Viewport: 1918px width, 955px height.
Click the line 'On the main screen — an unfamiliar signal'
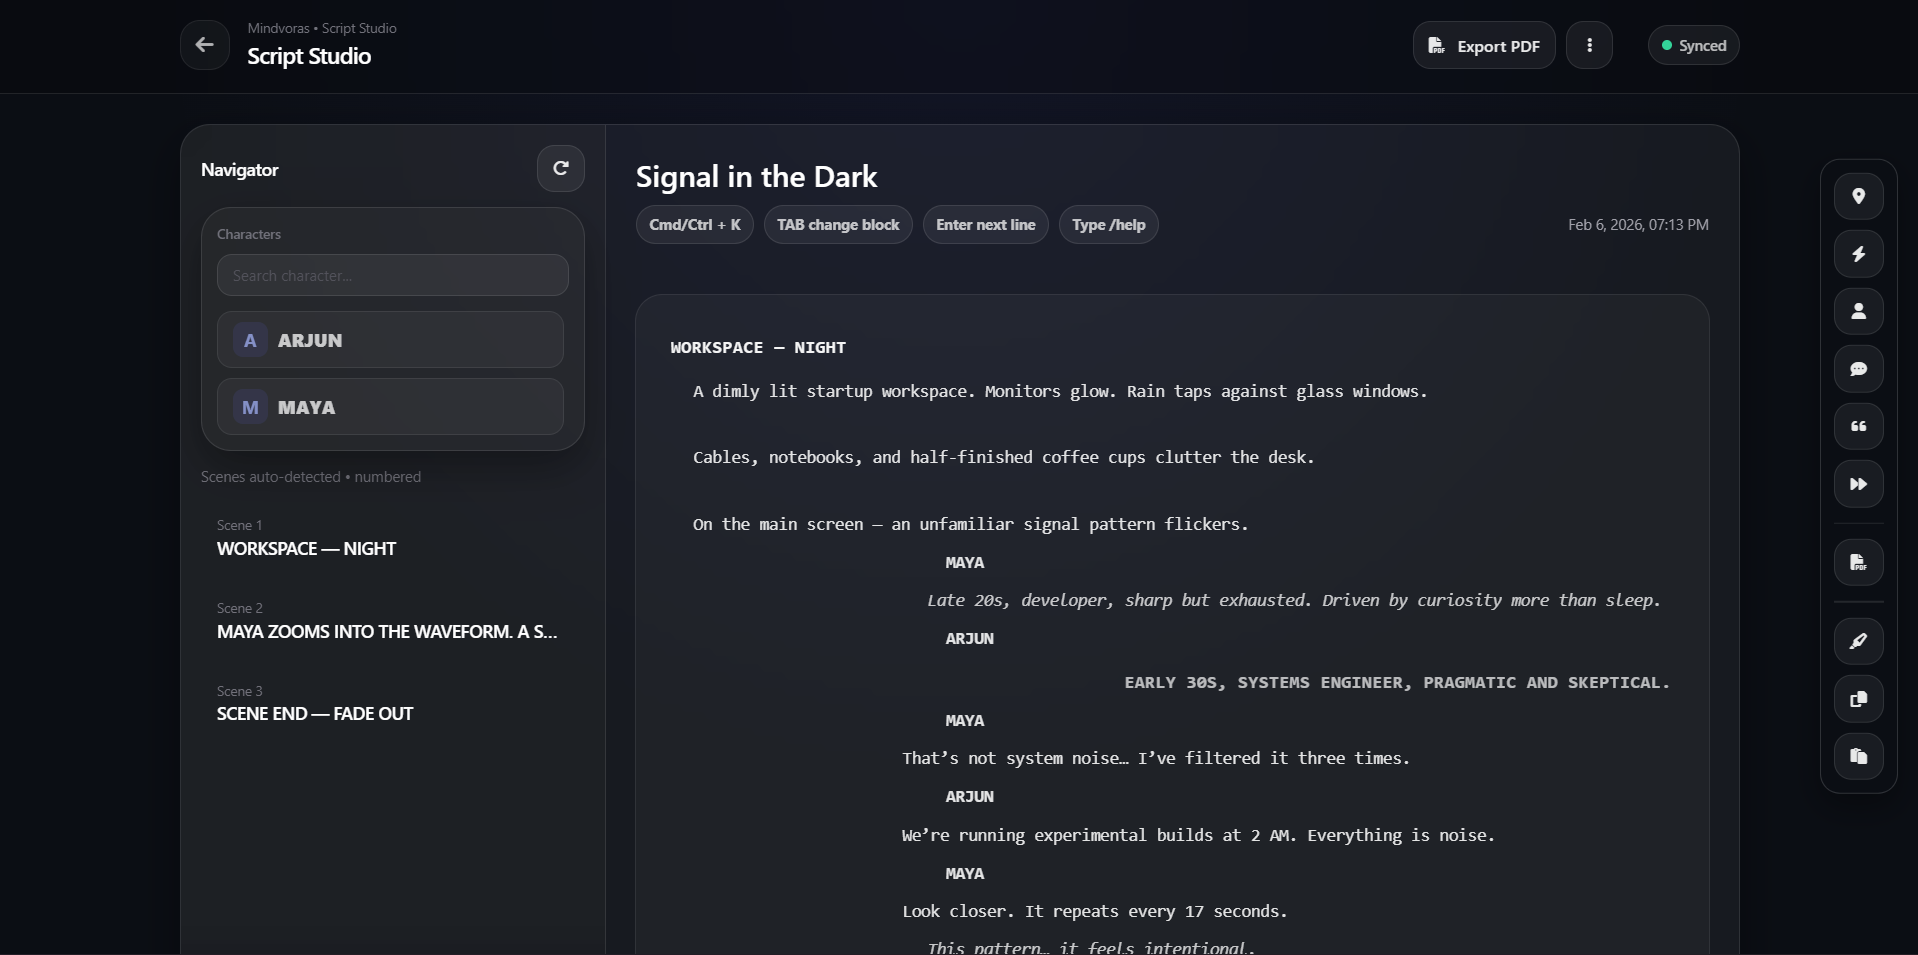pyautogui.click(x=970, y=524)
